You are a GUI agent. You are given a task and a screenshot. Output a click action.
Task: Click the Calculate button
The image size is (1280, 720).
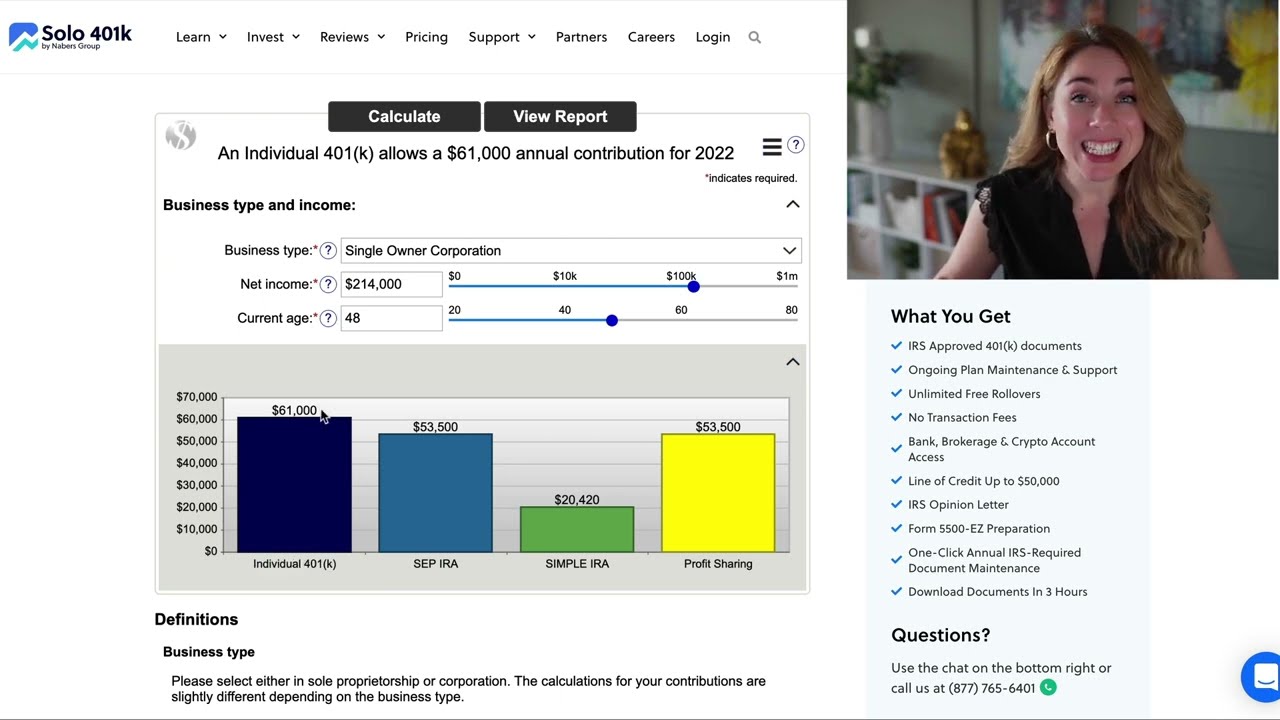pos(404,116)
